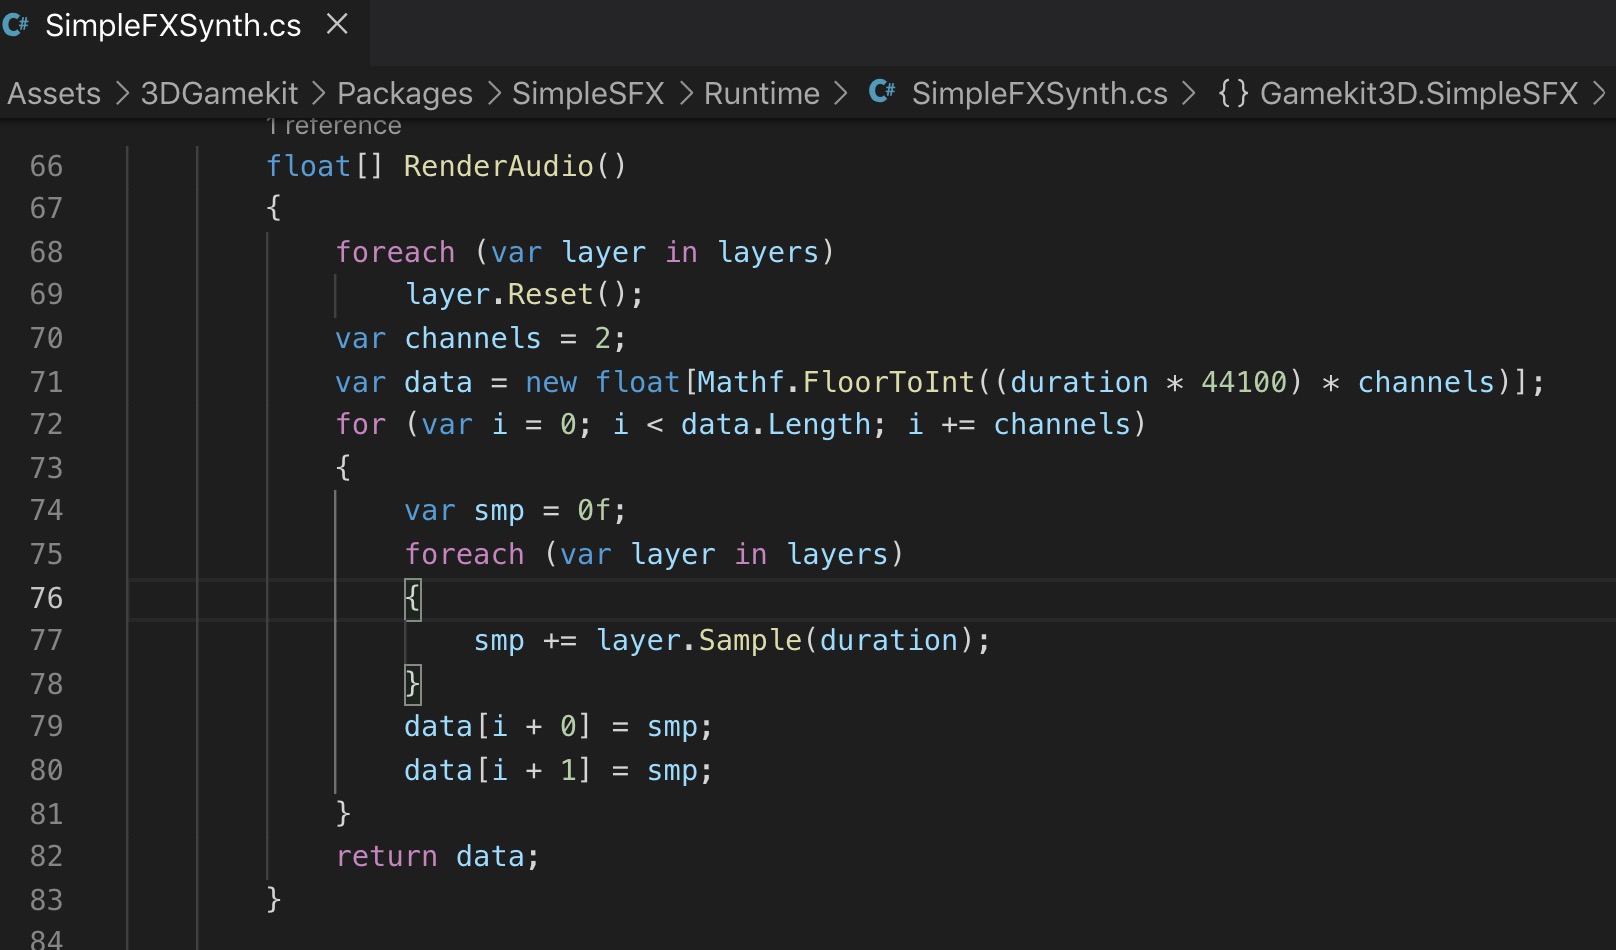Image resolution: width=1616 pixels, height=950 pixels.
Task: Expand the chevron after Runtime breadcrumb
Action: 841,93
